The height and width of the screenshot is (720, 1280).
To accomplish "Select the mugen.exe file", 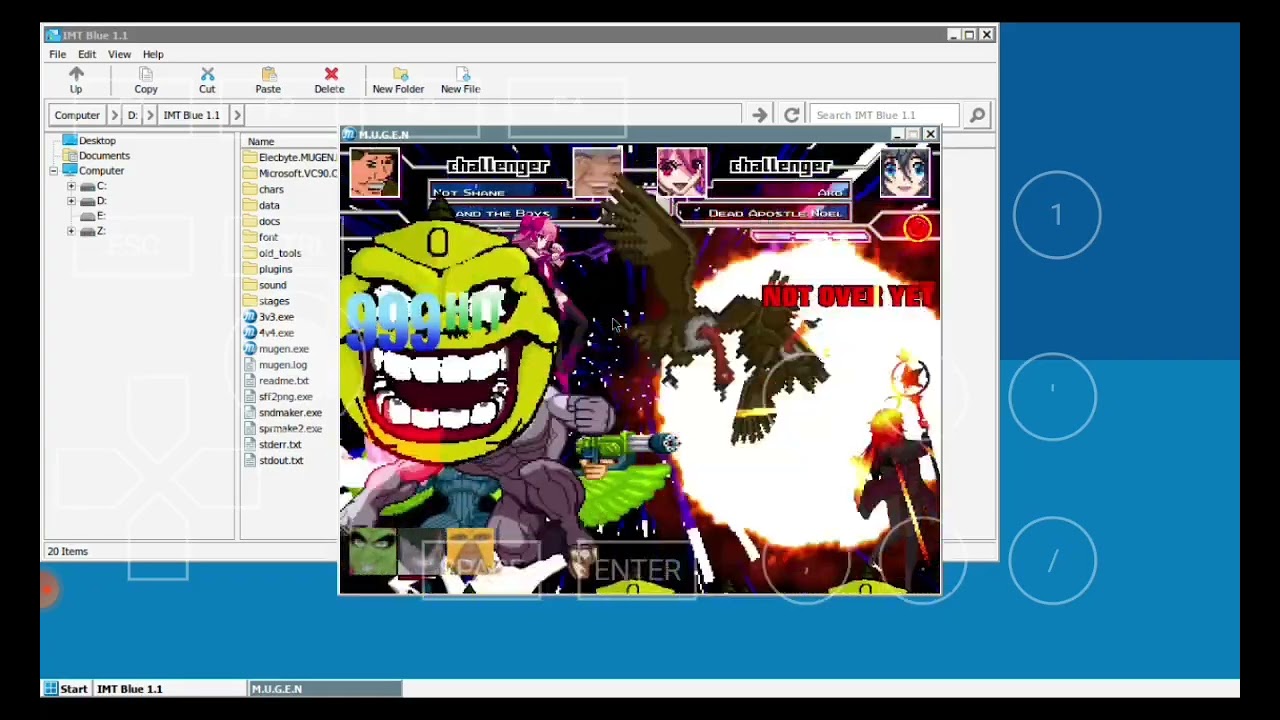I will (x=277, y=349).
